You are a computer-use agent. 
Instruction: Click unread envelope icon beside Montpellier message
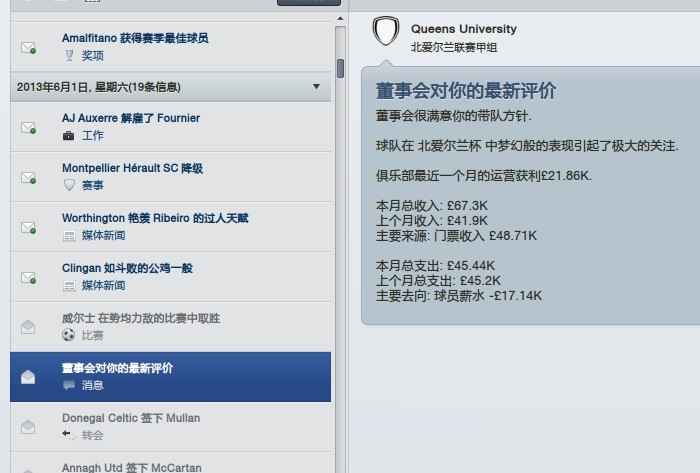click(29, 178)
